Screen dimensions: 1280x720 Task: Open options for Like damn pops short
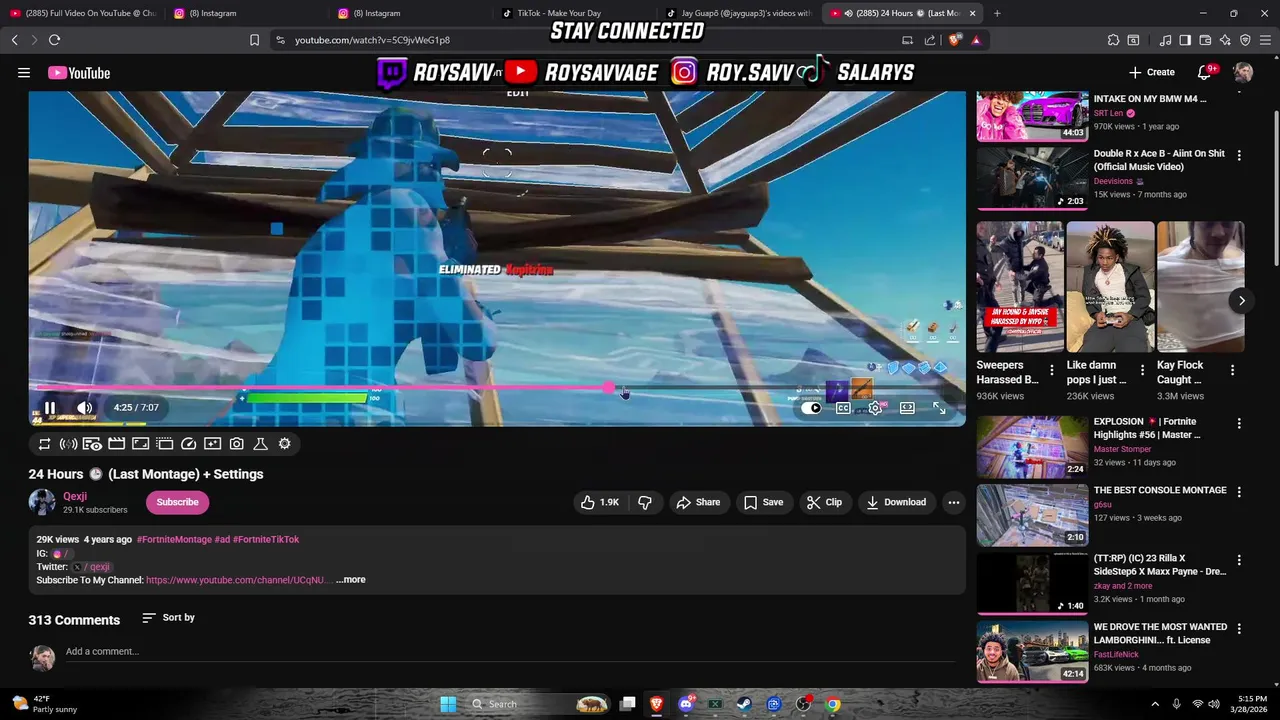(1142, 371)
